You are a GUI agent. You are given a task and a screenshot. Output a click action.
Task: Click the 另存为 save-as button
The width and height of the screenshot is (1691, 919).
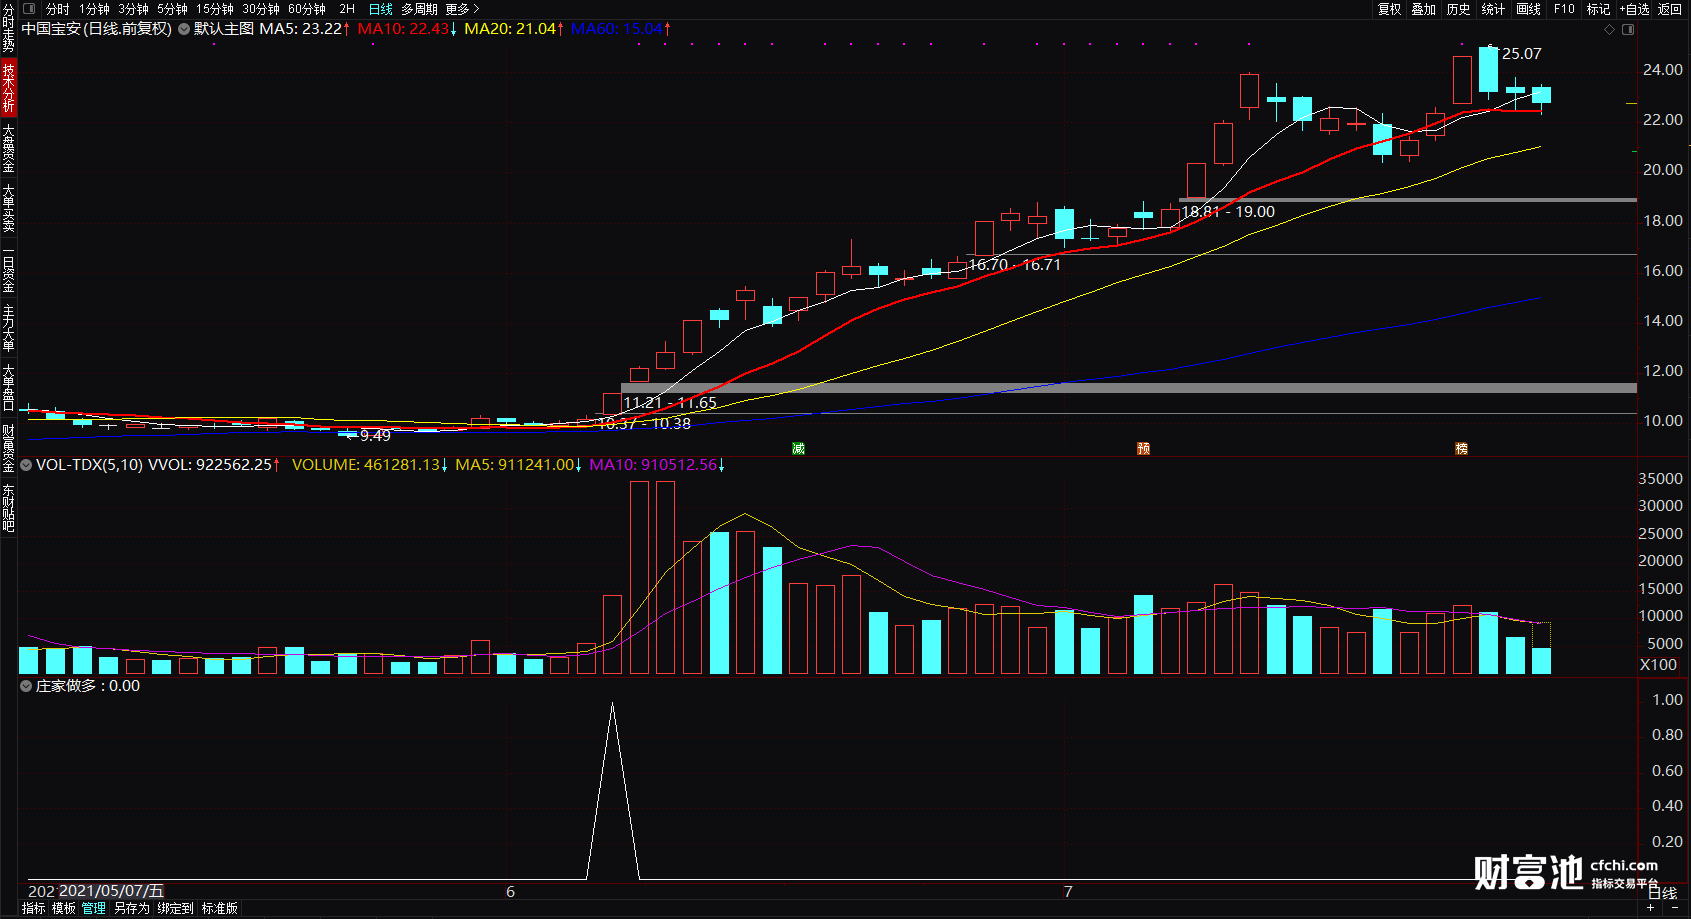tap(131, 908)
